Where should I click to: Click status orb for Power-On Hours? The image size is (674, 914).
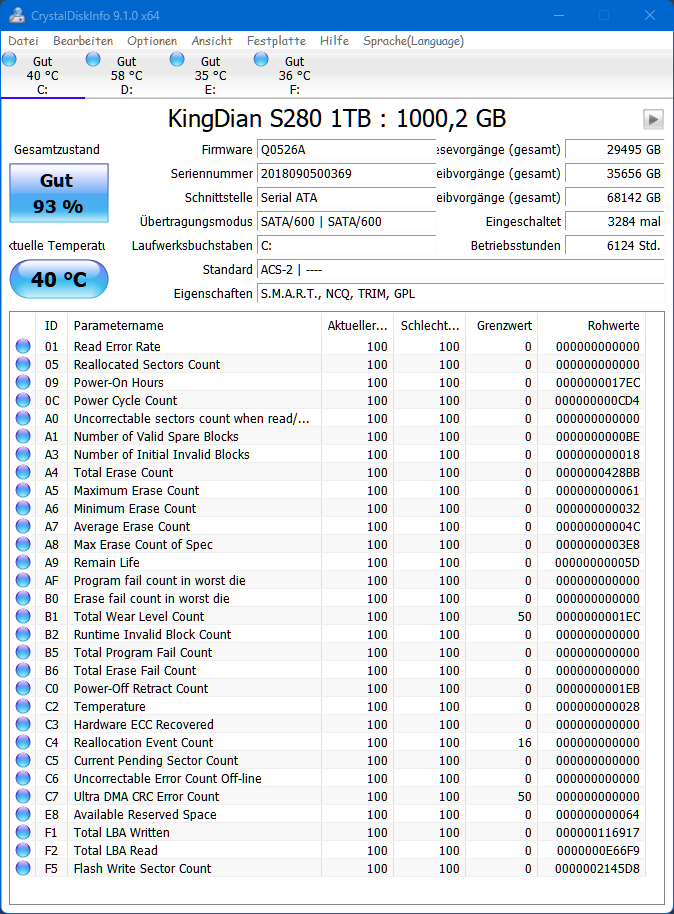23,382
